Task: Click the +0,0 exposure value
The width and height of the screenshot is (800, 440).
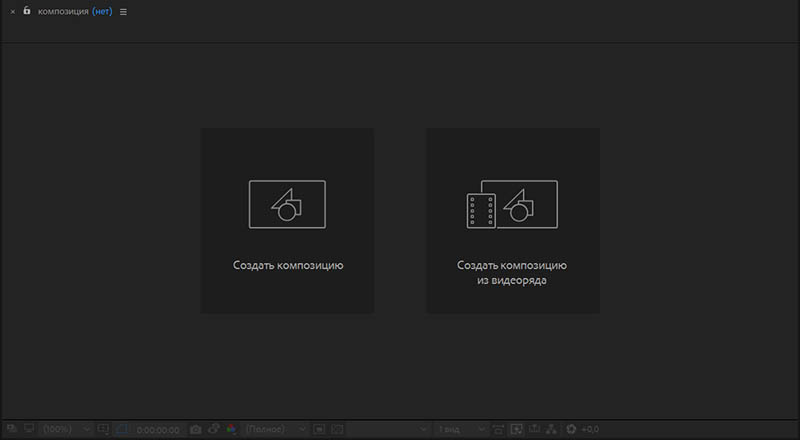Action: tap(590, 429)
